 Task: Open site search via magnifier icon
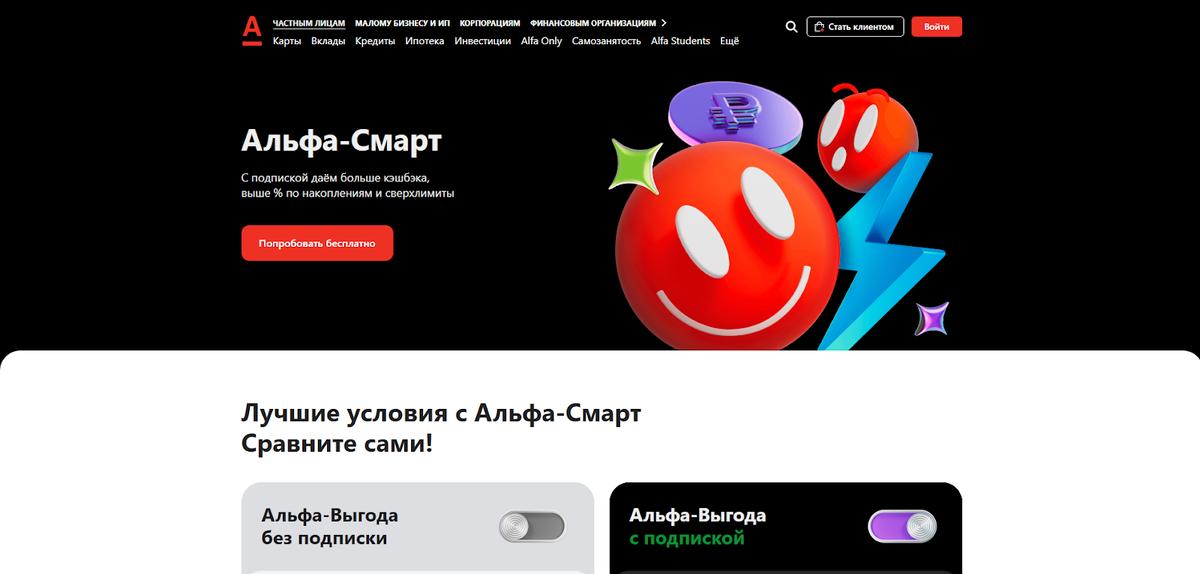pos(792,27)
